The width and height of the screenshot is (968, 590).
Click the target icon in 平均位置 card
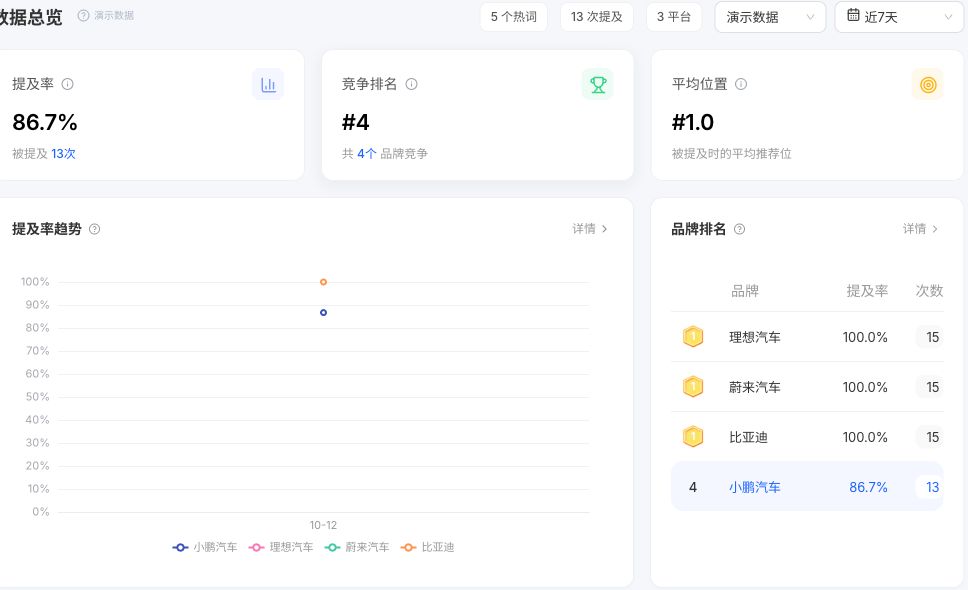(x=928, y=85)
